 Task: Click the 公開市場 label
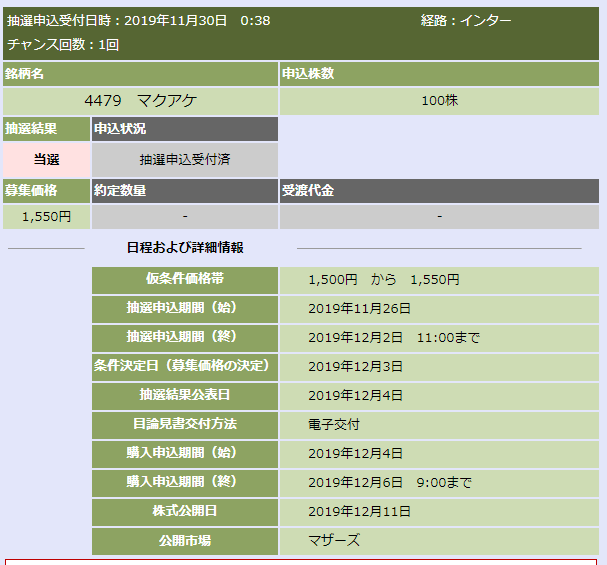click(185, 541)
